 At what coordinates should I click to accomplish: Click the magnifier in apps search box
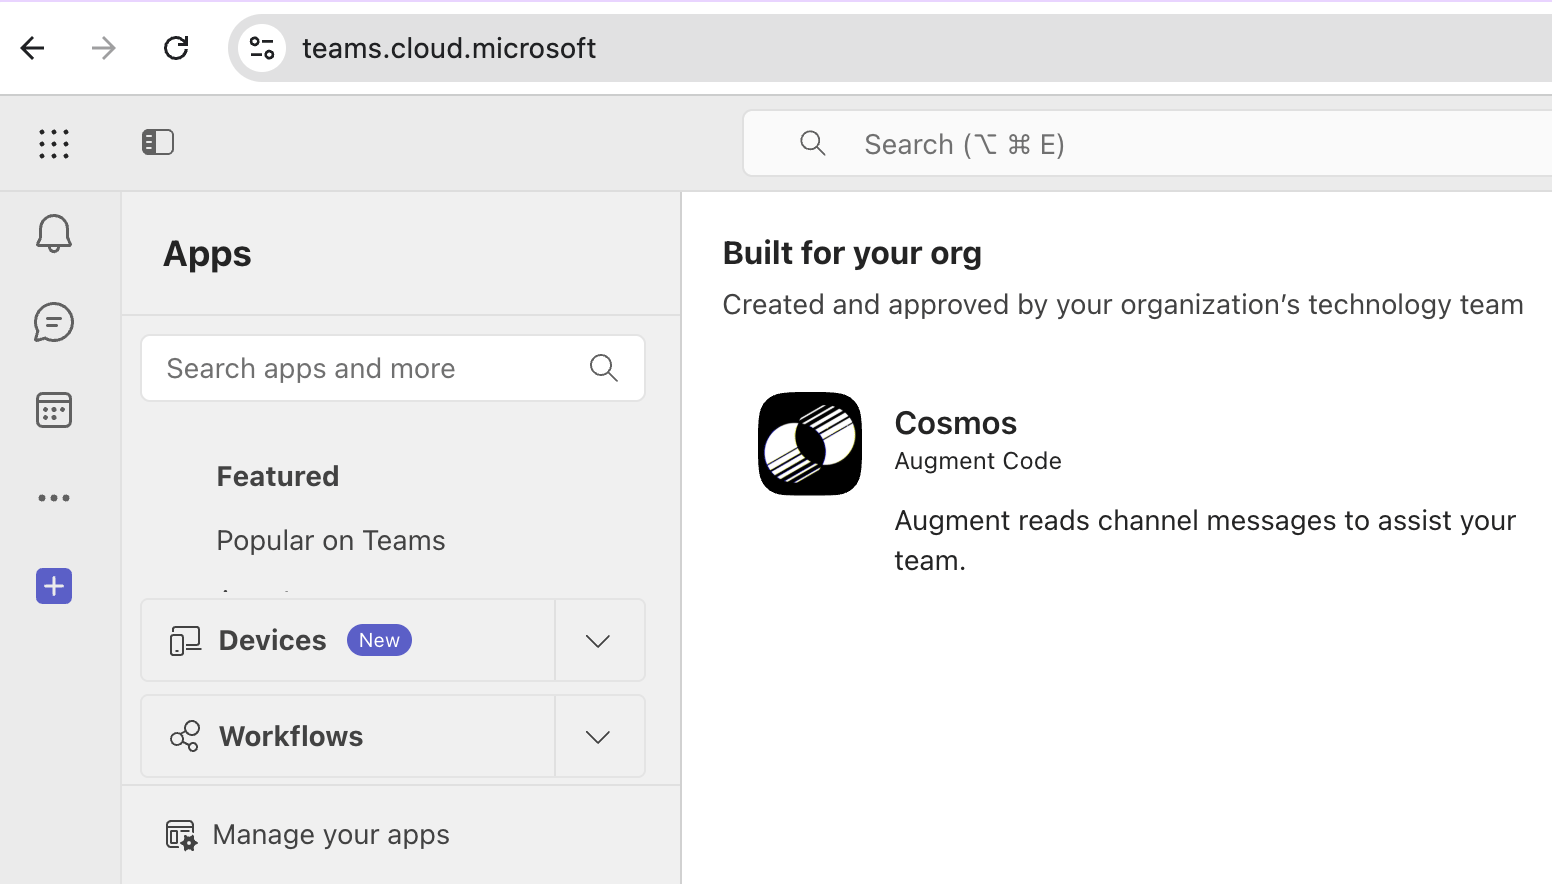click(x=604, y=368)
